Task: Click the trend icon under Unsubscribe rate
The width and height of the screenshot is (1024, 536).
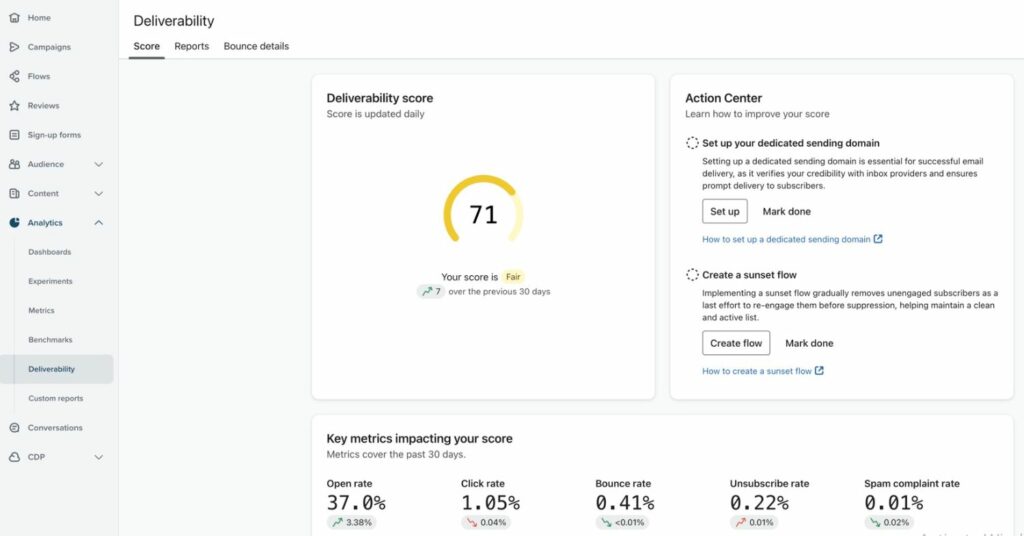Action: tap(741, 522)
